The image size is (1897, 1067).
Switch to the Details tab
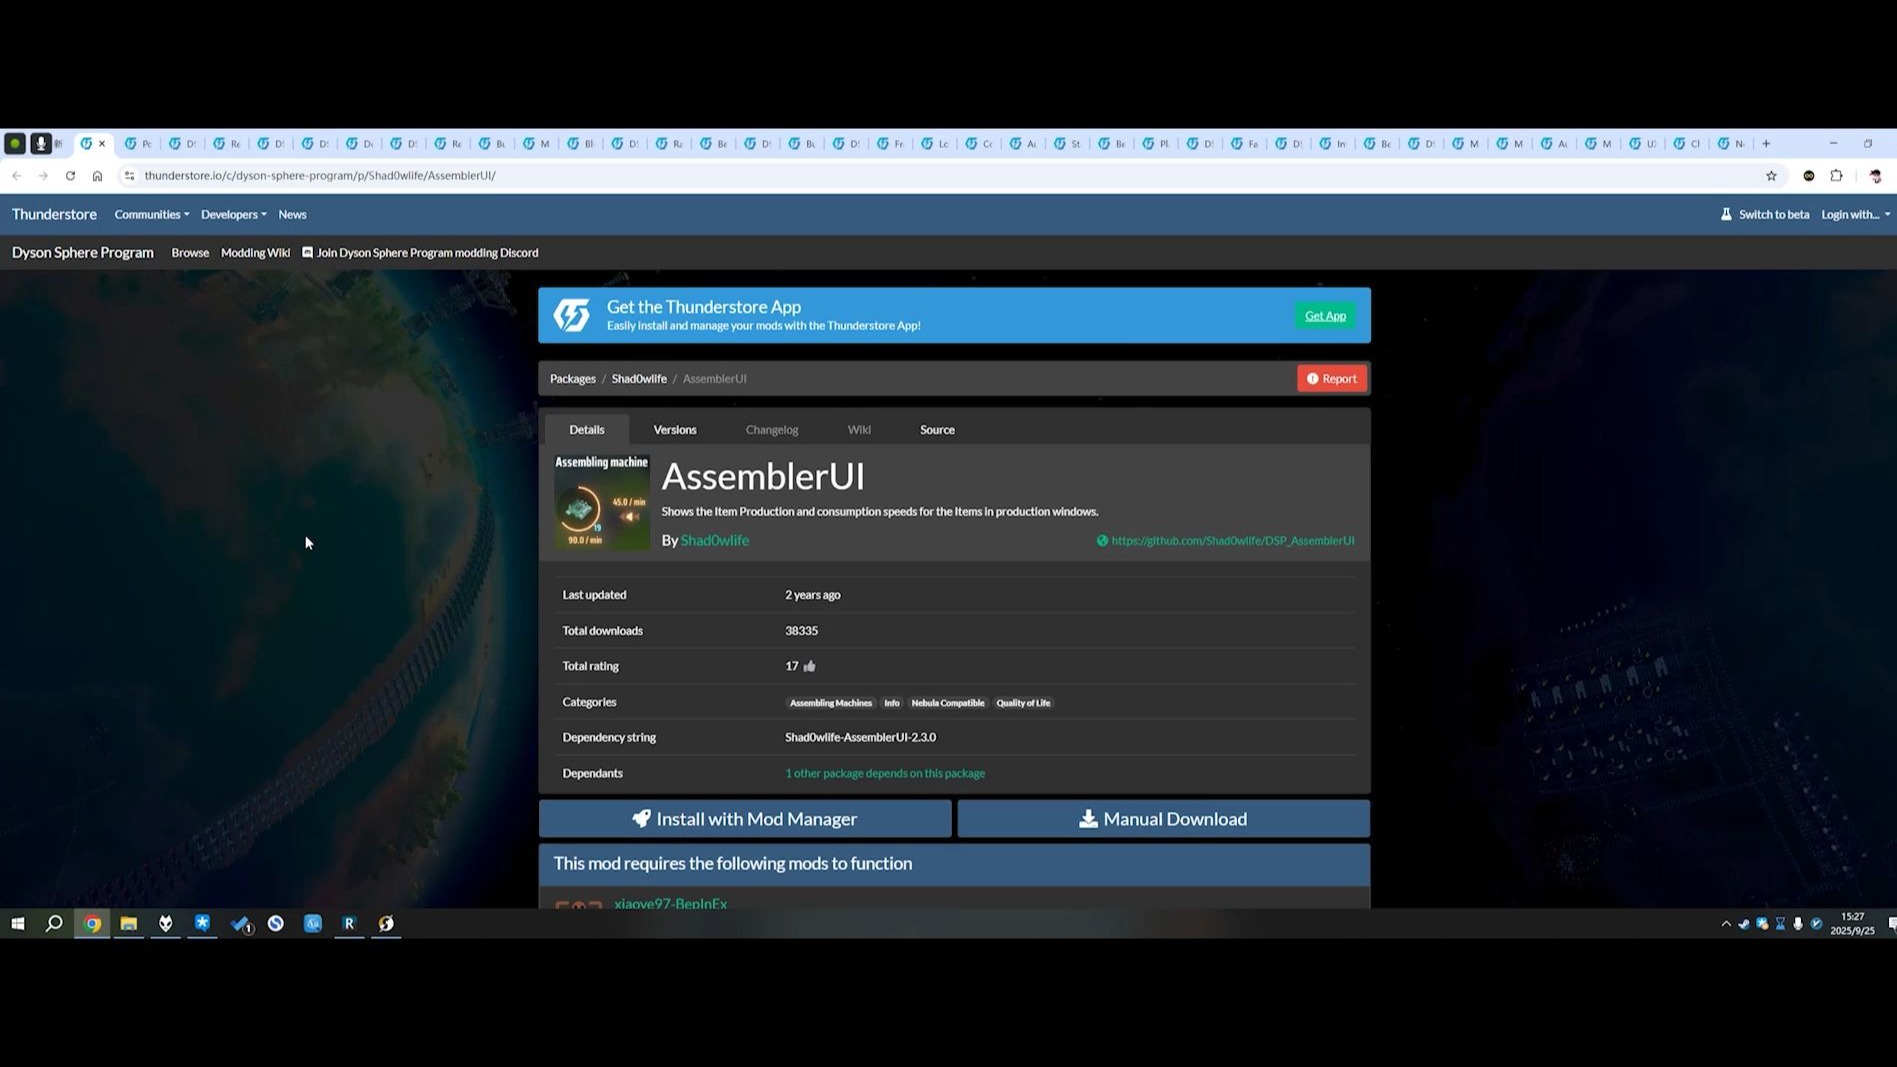587,430
